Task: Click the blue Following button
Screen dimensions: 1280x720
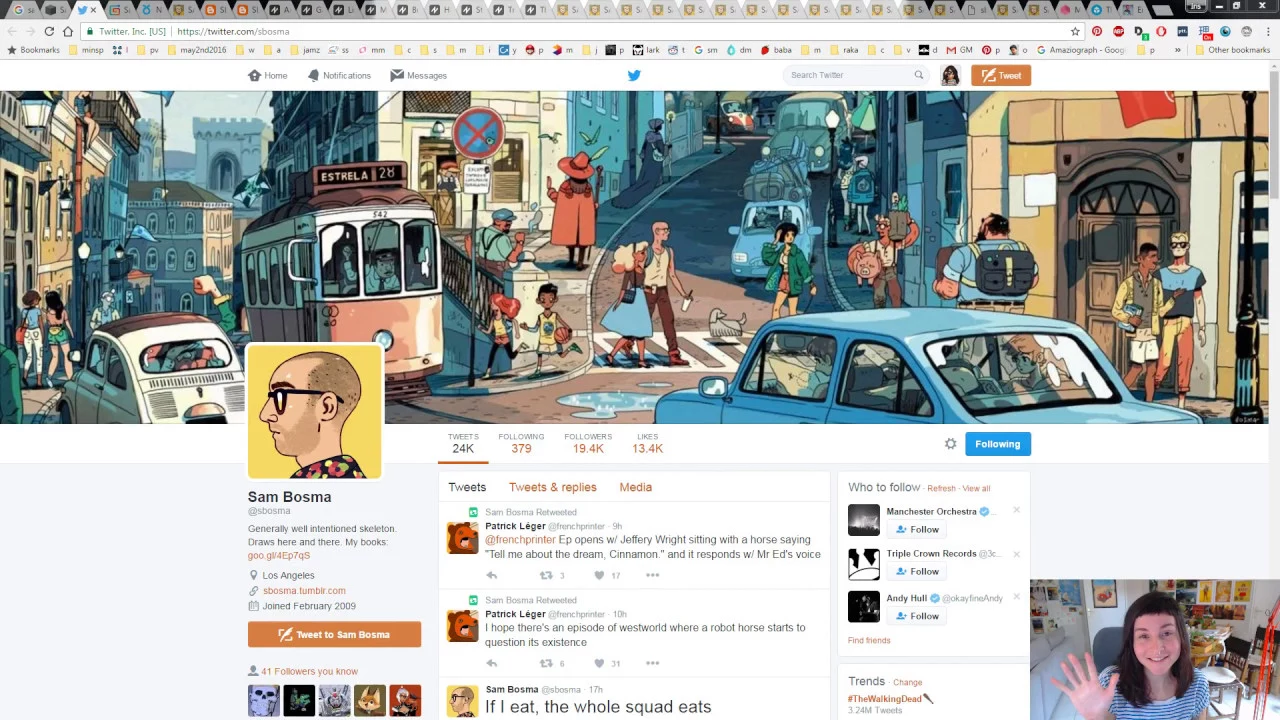Action: [x=998, y=444]
